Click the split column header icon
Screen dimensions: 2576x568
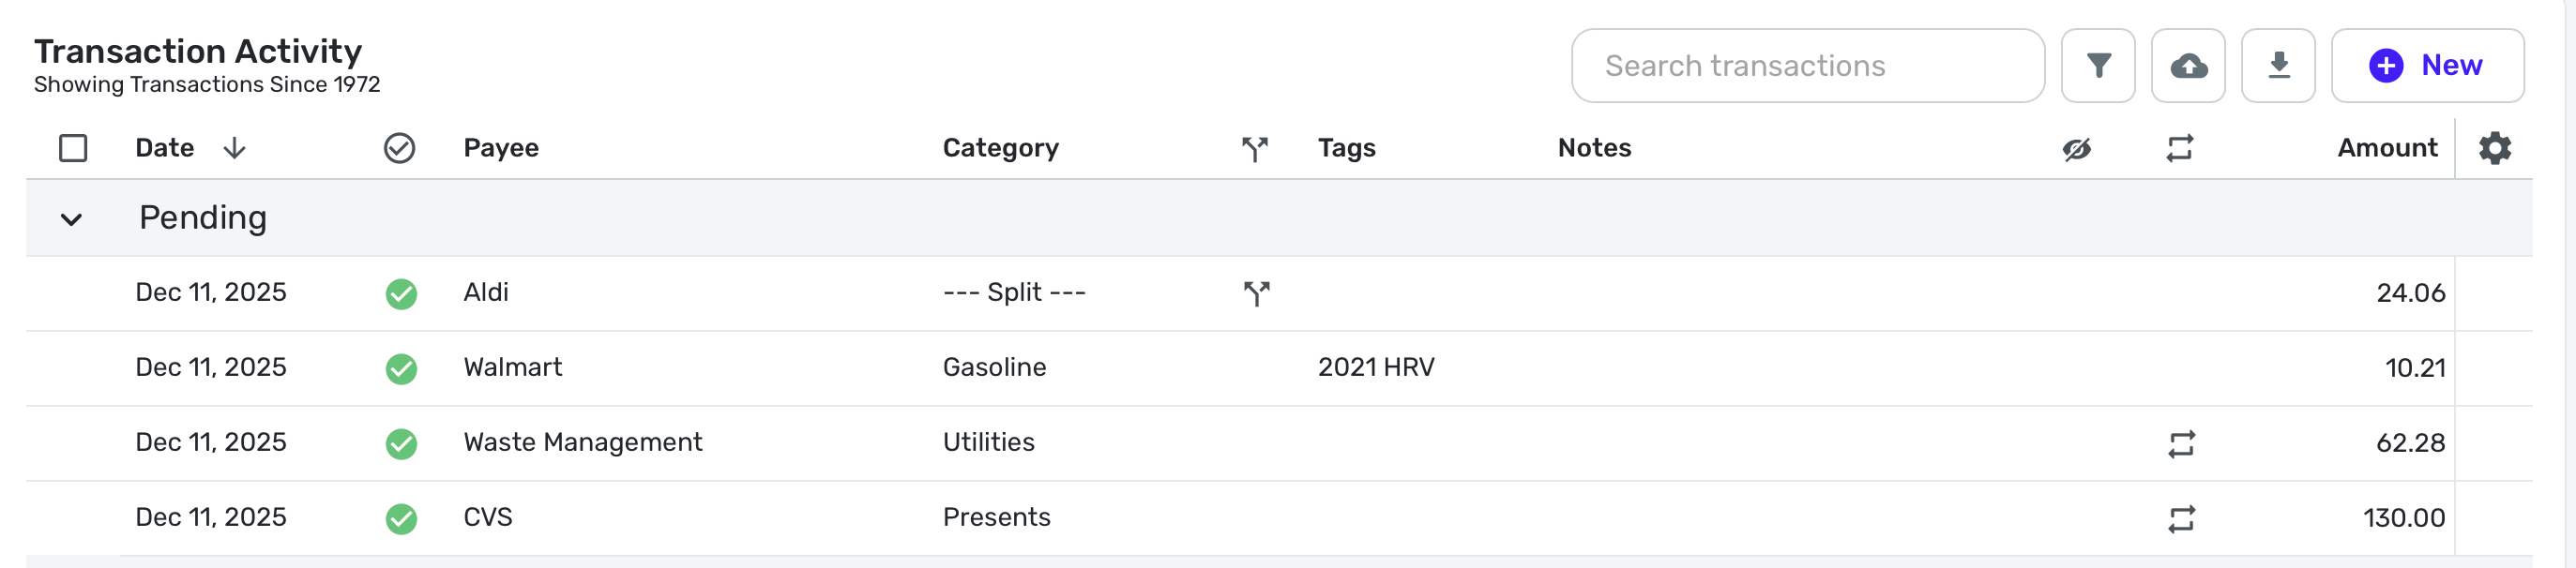[1255, 149]
